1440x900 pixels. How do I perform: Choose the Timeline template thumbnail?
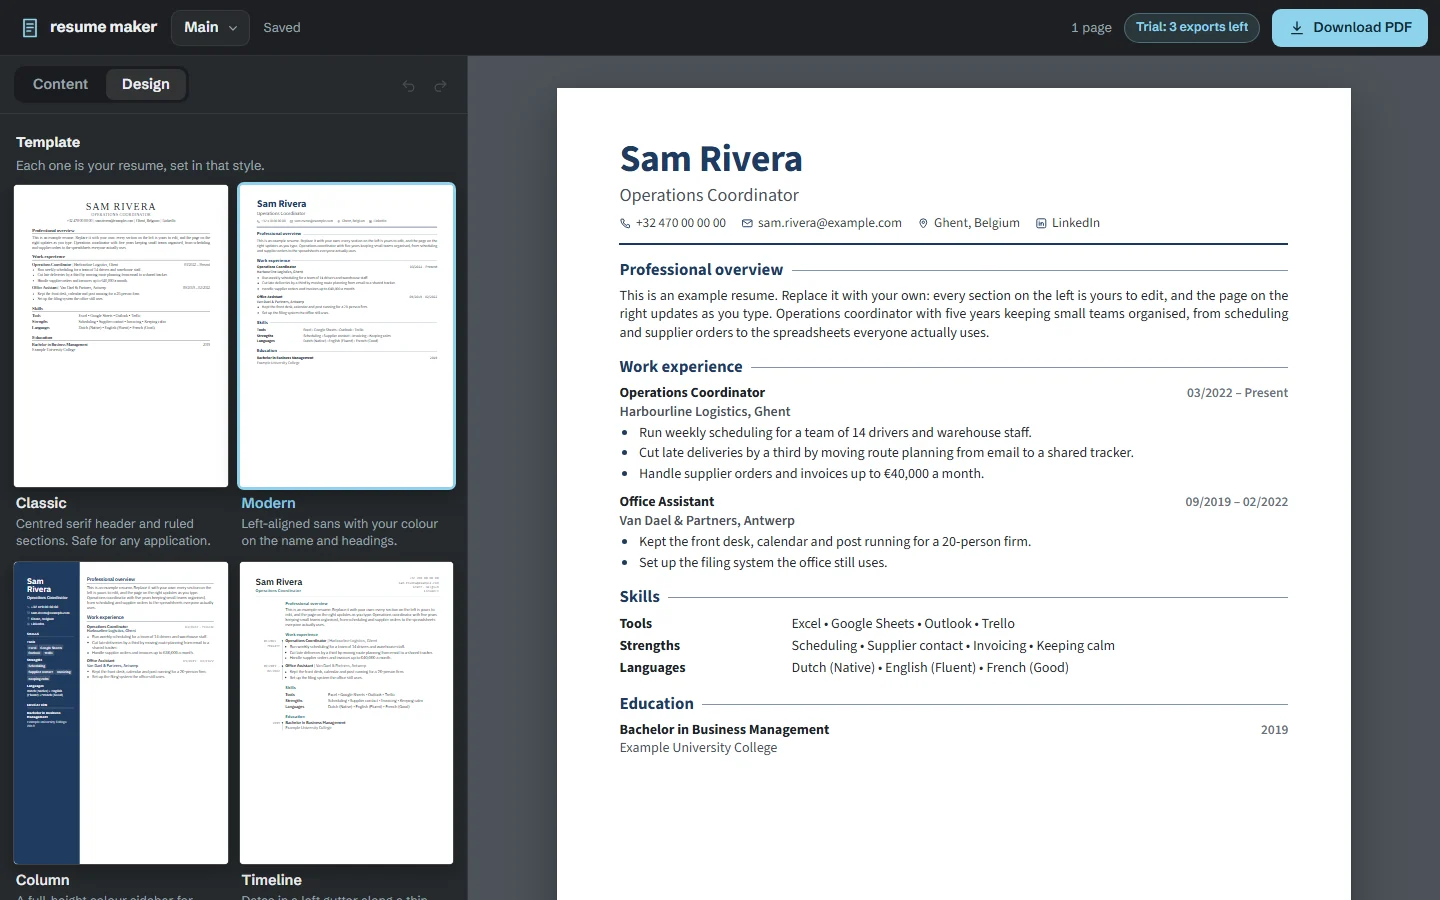coord(347,713)
